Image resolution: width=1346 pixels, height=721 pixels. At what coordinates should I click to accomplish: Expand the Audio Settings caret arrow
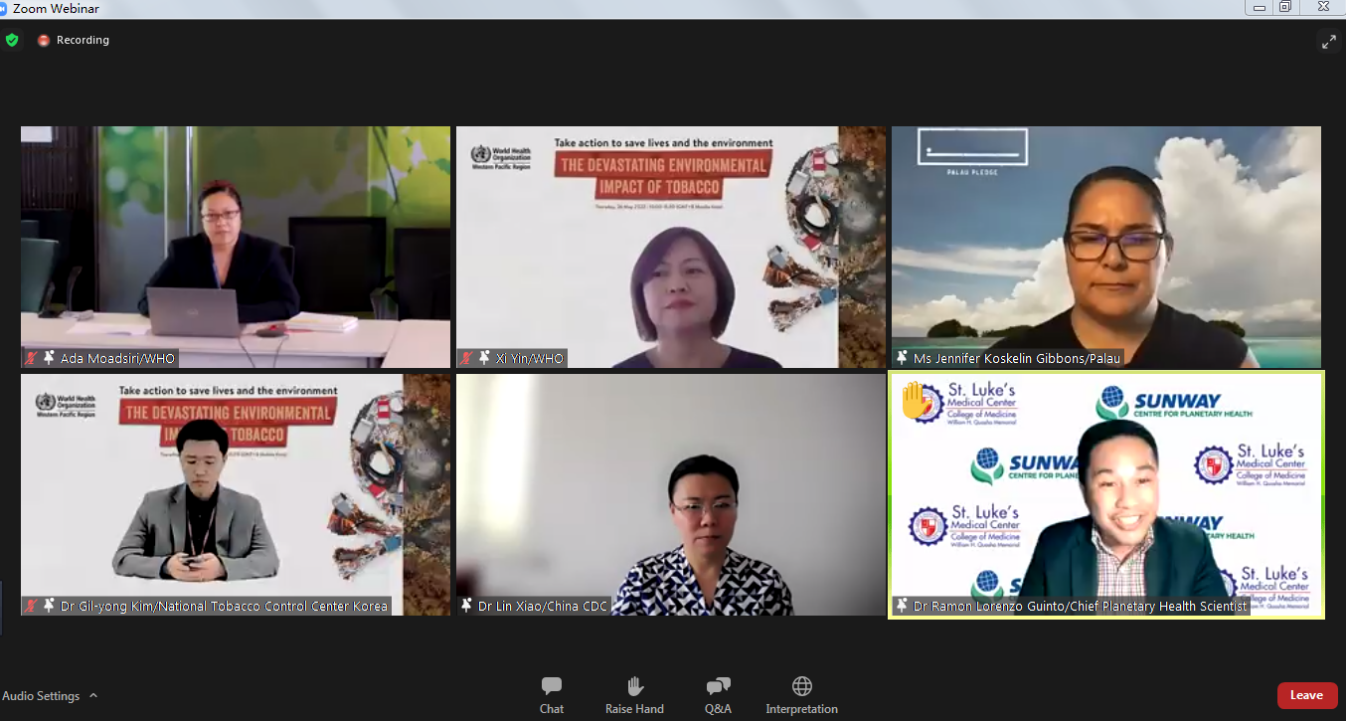tap(93, 696)
